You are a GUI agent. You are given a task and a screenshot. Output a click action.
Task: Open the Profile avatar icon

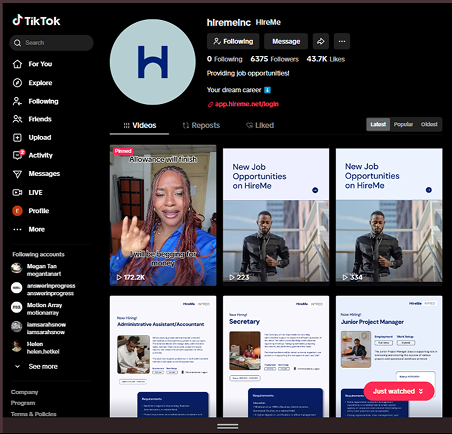pyautogui.click(x=17, y=211)
